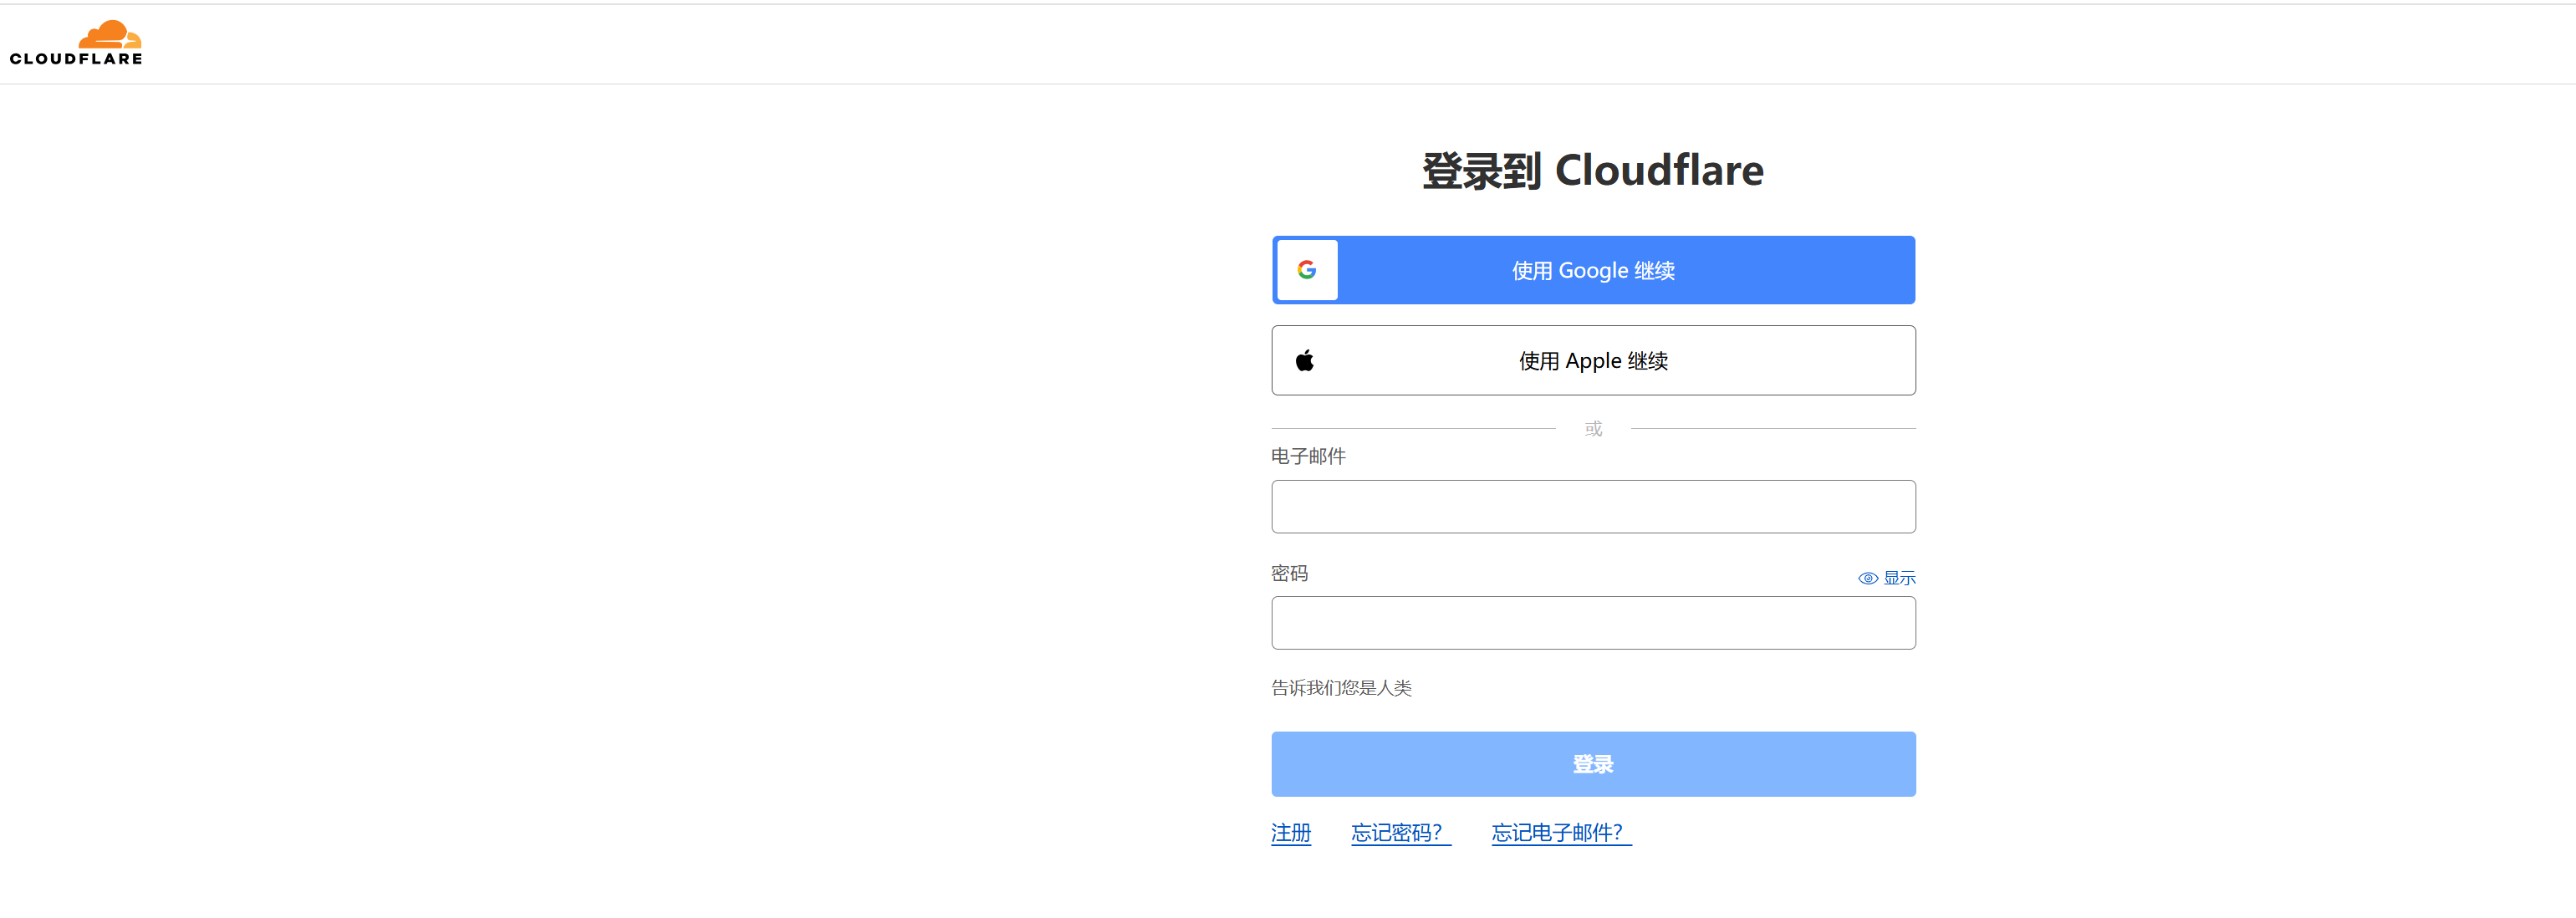Click the Google G icon
2576x918 pixels.
point(1306,270)
